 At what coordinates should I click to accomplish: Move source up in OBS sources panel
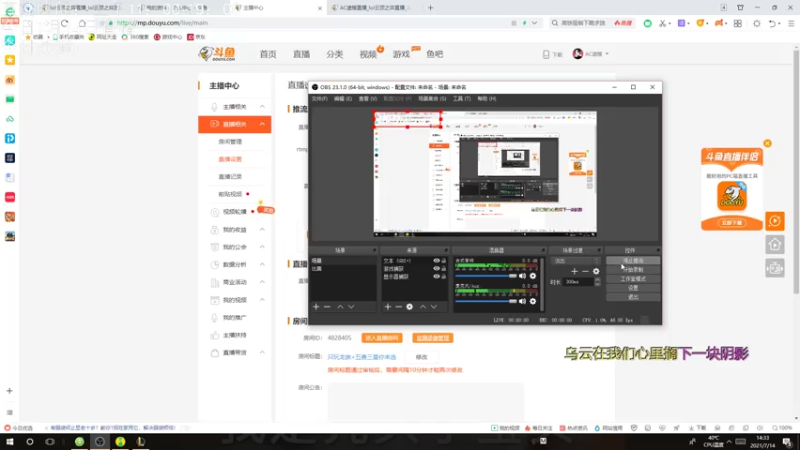click(x=422, y=307)
